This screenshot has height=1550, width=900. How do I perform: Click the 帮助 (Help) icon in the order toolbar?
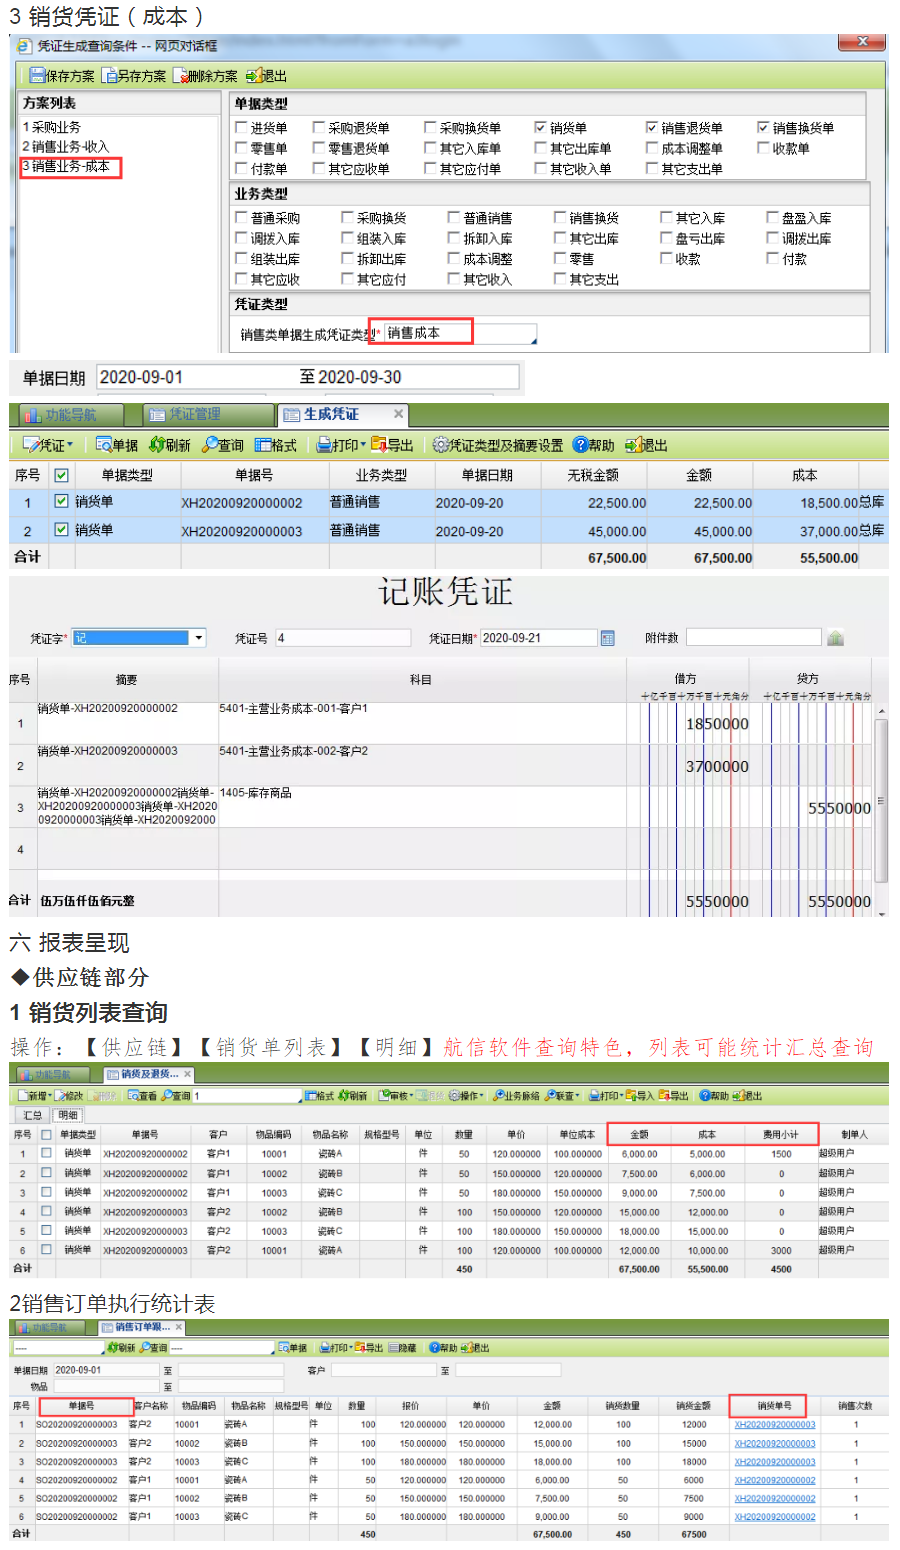pos(435,1347)
